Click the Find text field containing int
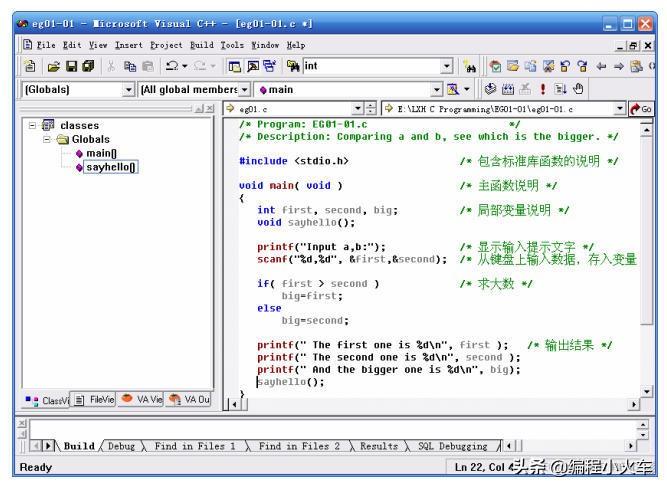This screenshot has width=667, height=490. point(372,66)
